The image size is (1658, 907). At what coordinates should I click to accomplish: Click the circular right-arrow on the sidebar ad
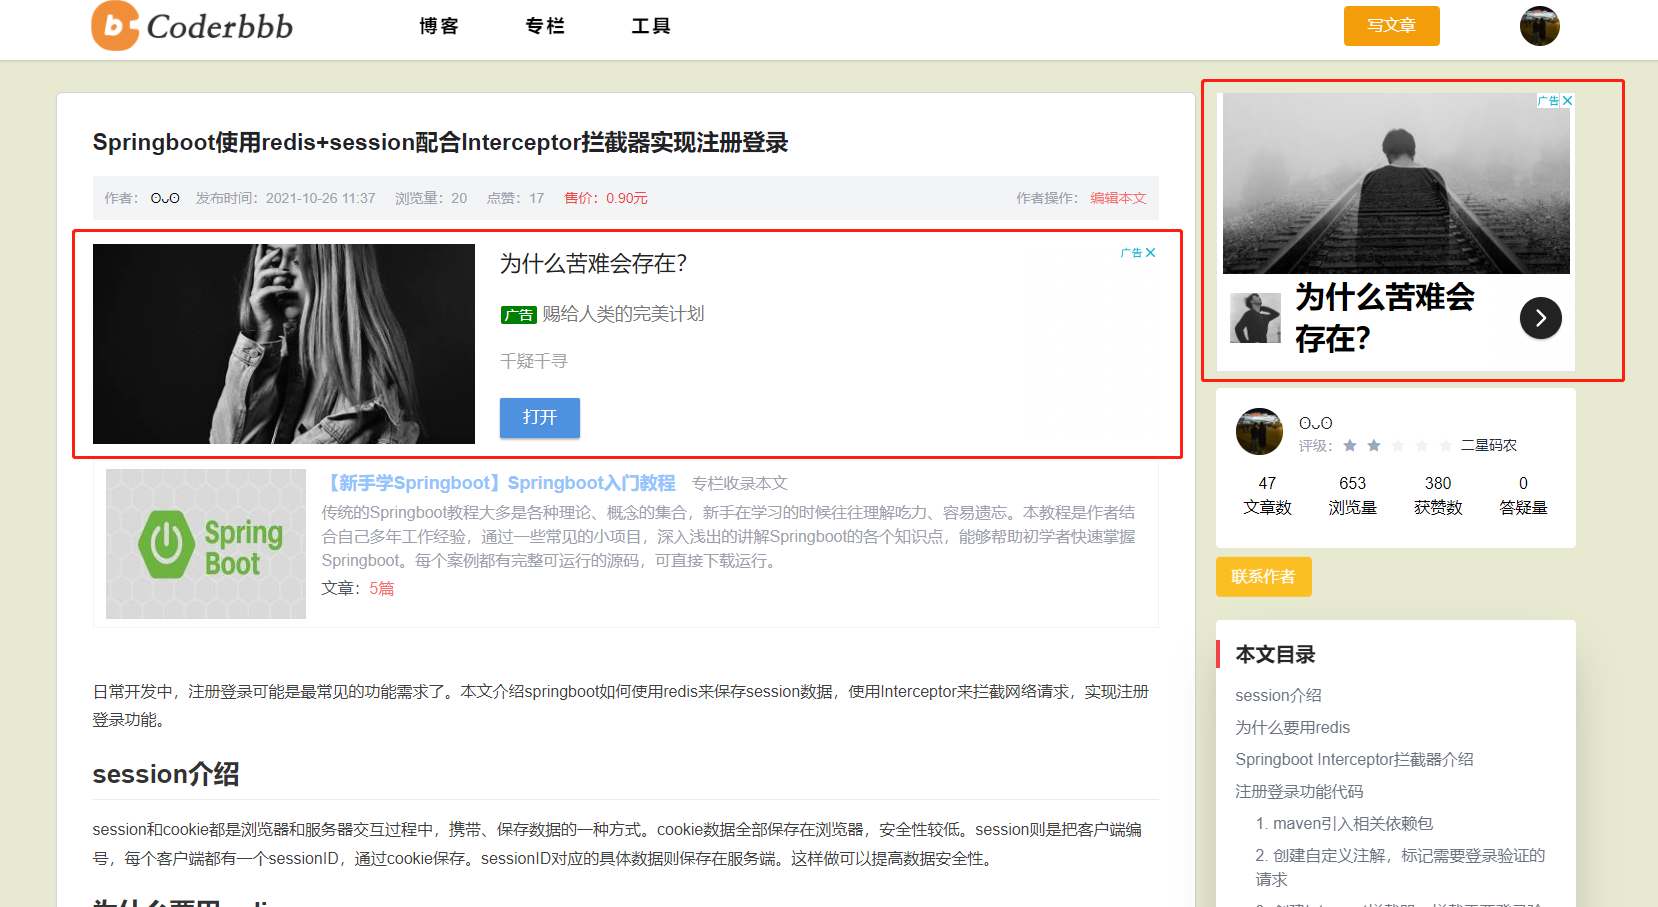[1541, 318]
